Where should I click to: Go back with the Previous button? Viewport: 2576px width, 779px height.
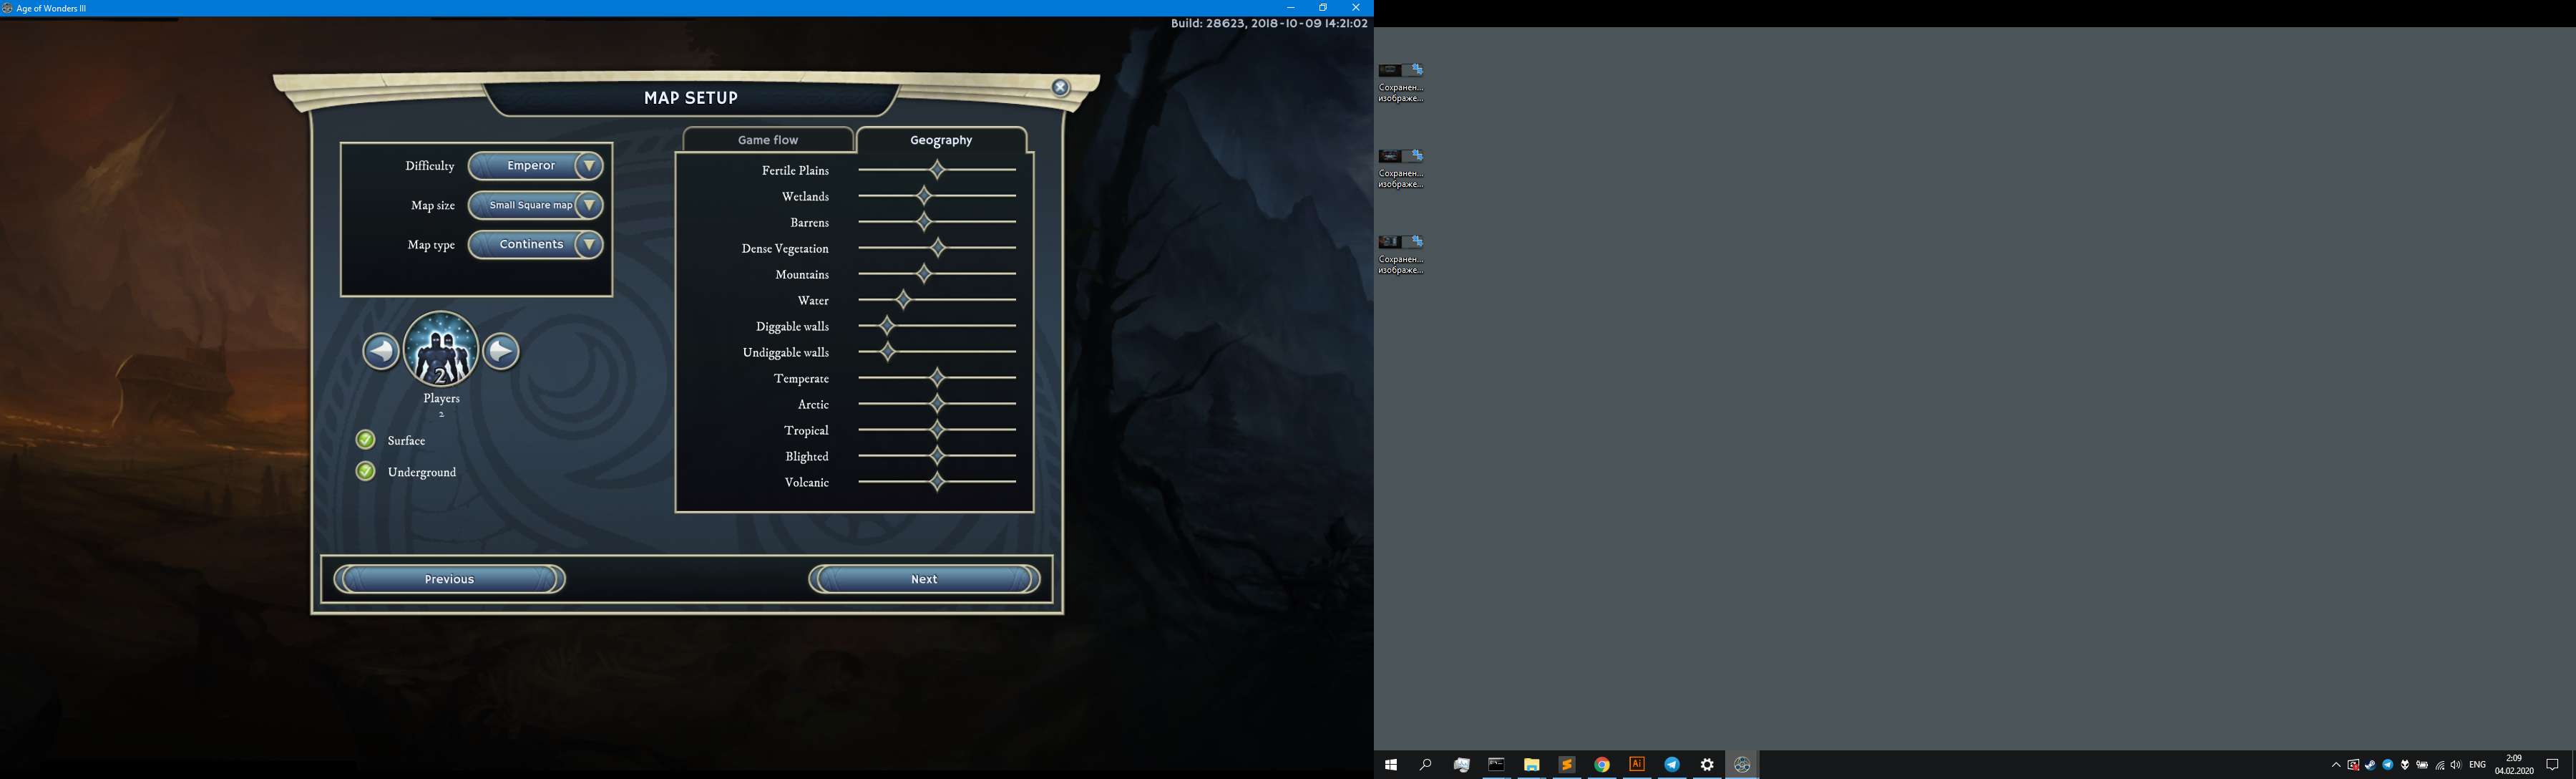click(449, 579)
